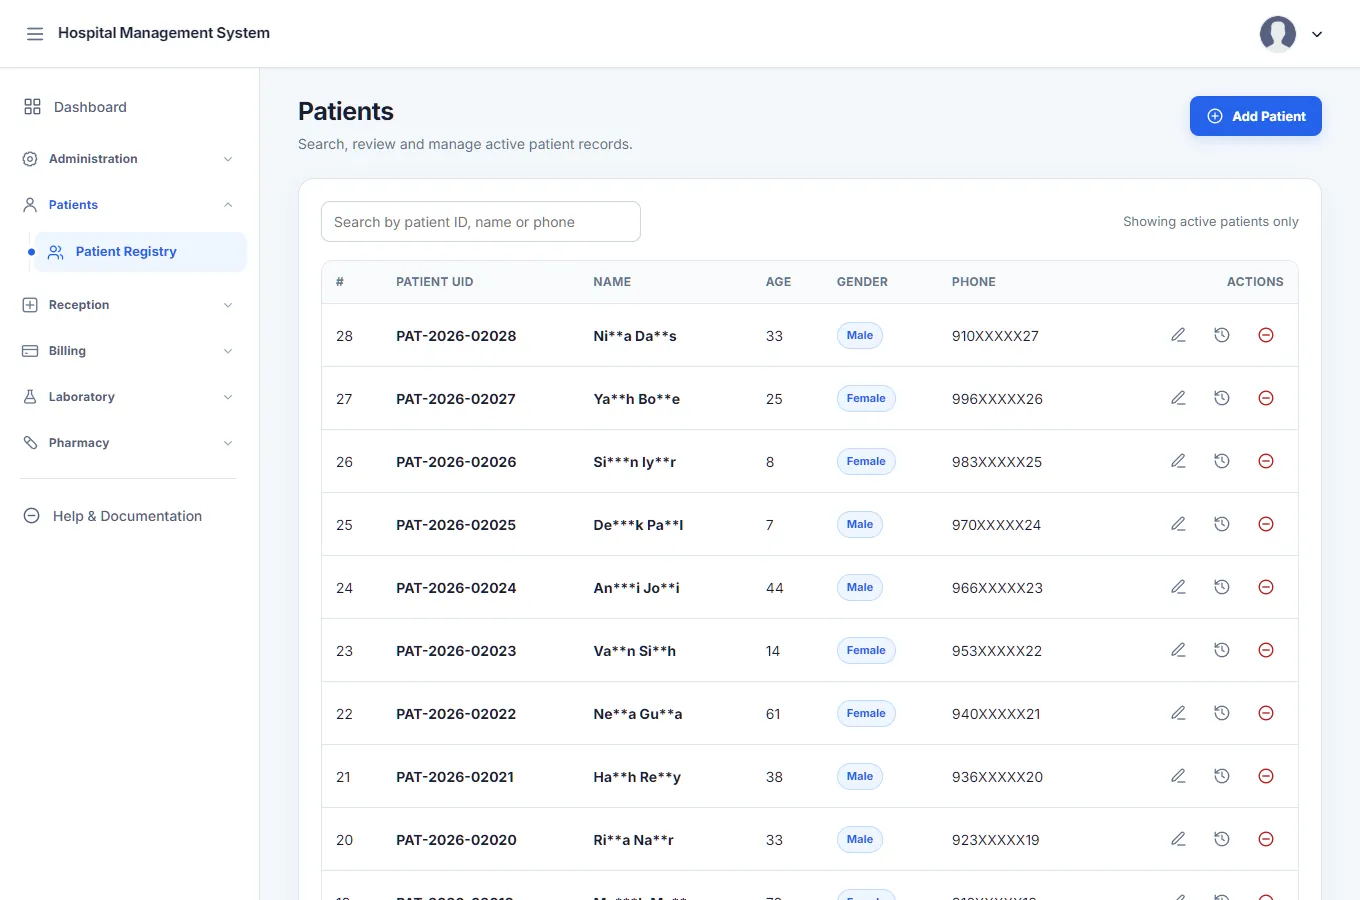Expand the Laboratory menu
The image size is (1360, 900).
tap(129, 397)
